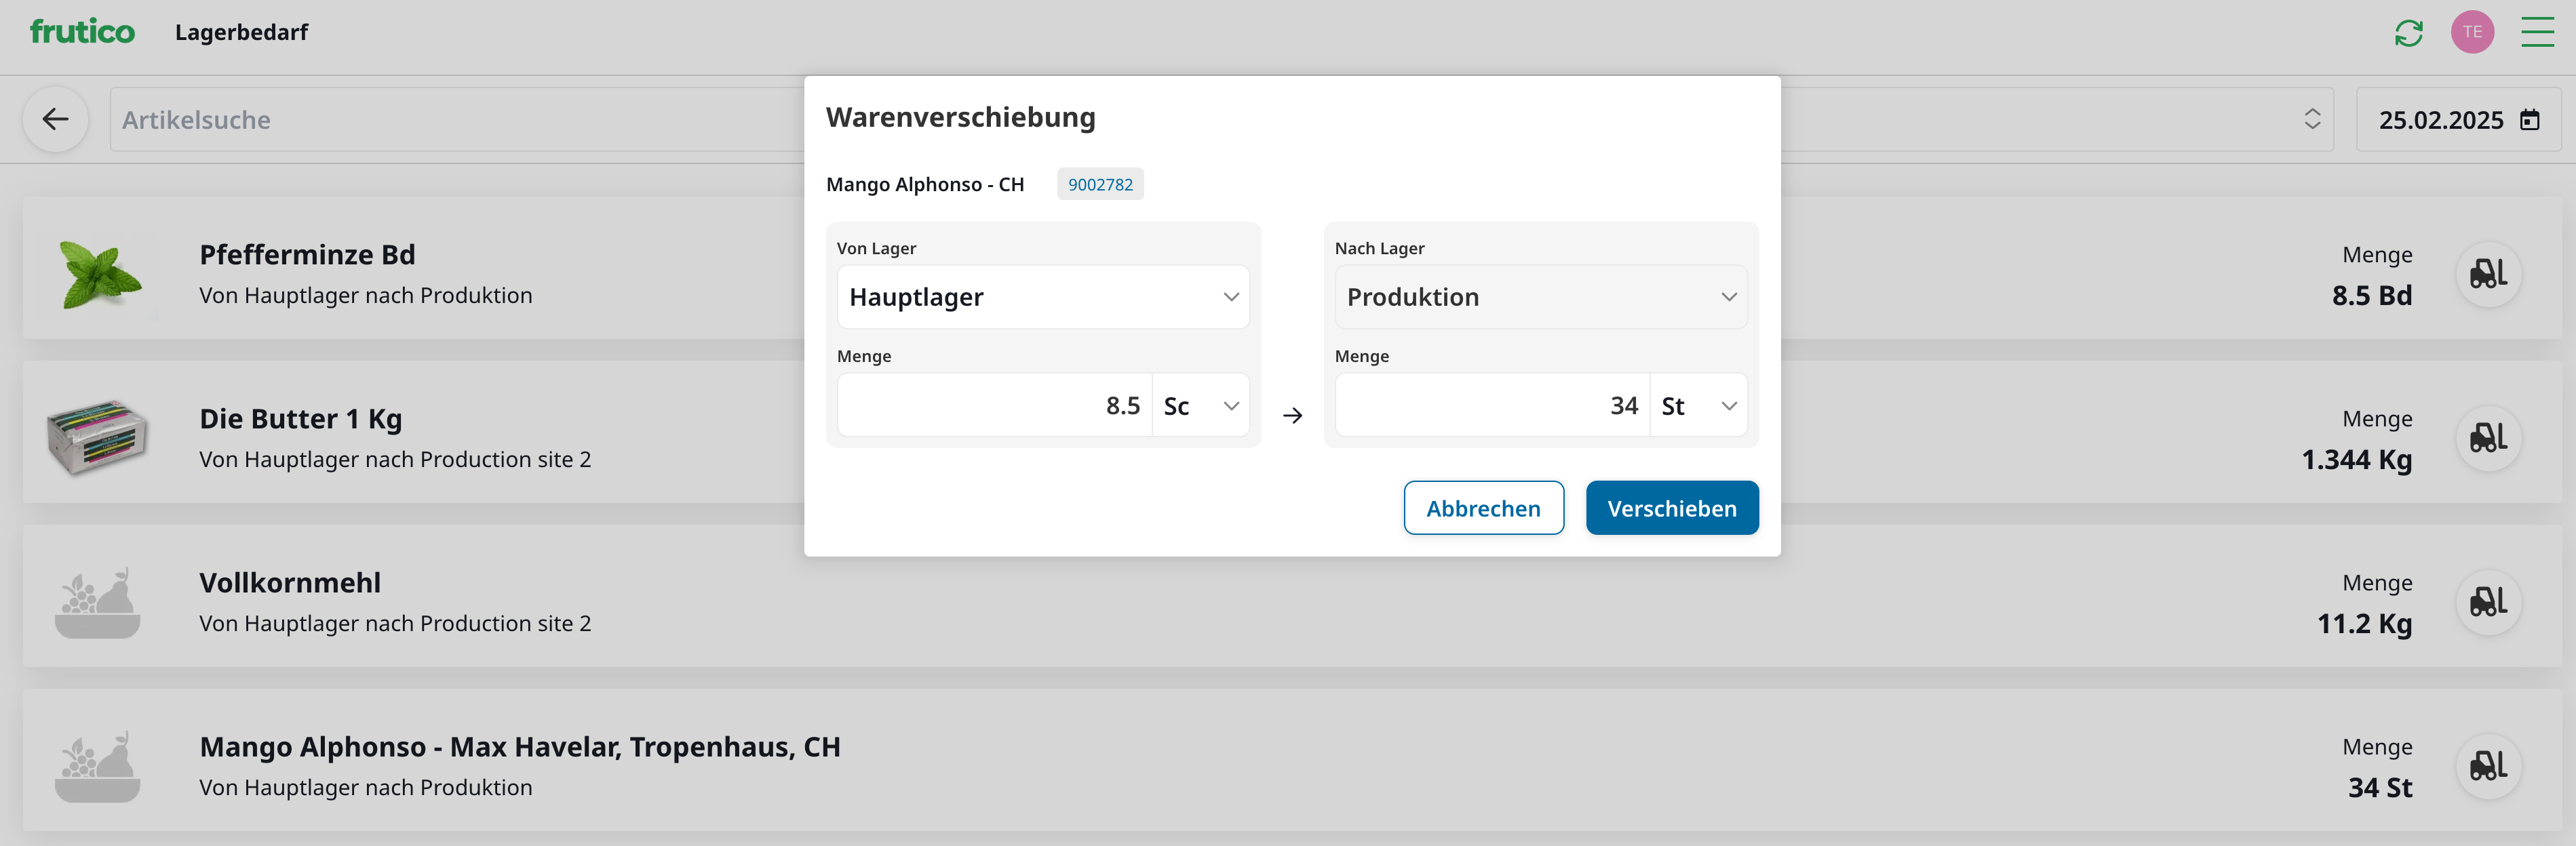
Task: Expand the Nach Lager Produktion dropdown
Action: pyautogui.click(x=1540, y=297)
